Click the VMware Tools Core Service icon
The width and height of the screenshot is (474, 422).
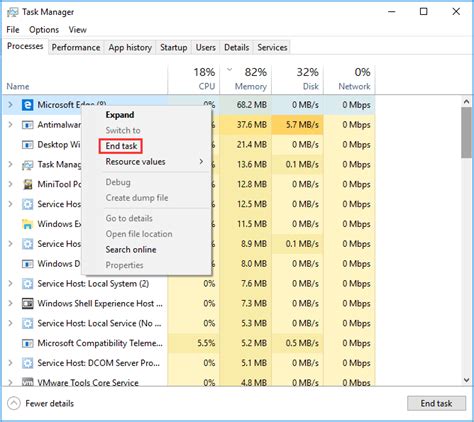(x=27, y=382)
